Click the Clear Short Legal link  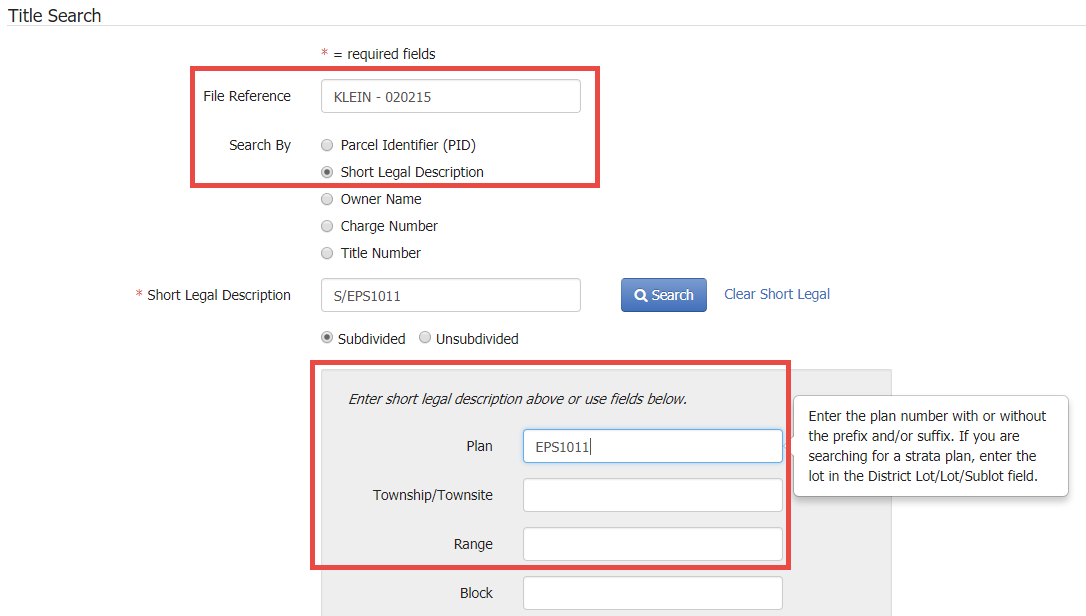[777, 294]
